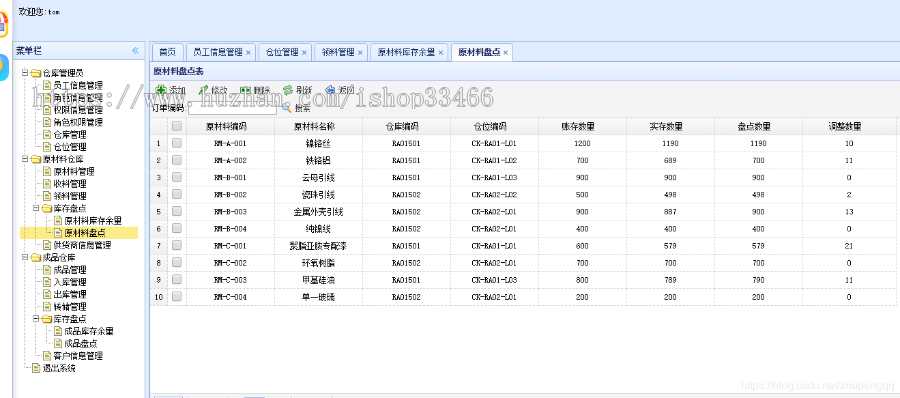Click the 原材料名称 column header
This screenshot has width=900, height=398.
319,126
